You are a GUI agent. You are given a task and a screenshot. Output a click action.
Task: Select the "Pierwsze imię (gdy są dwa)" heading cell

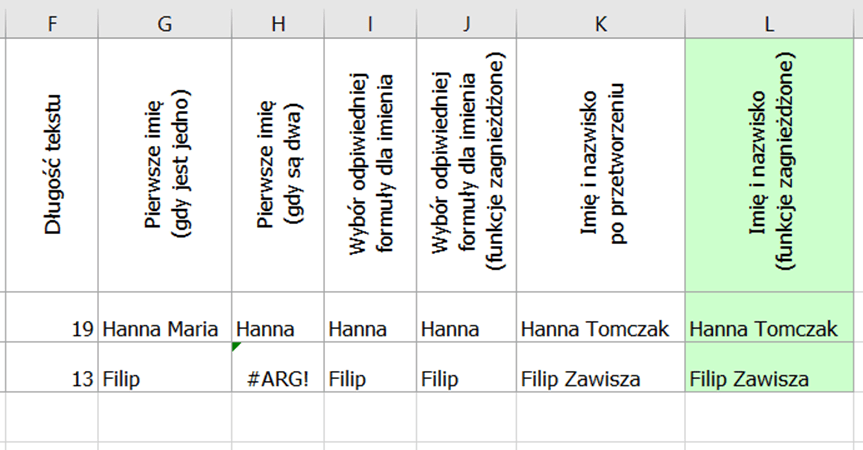coord(278,165)
